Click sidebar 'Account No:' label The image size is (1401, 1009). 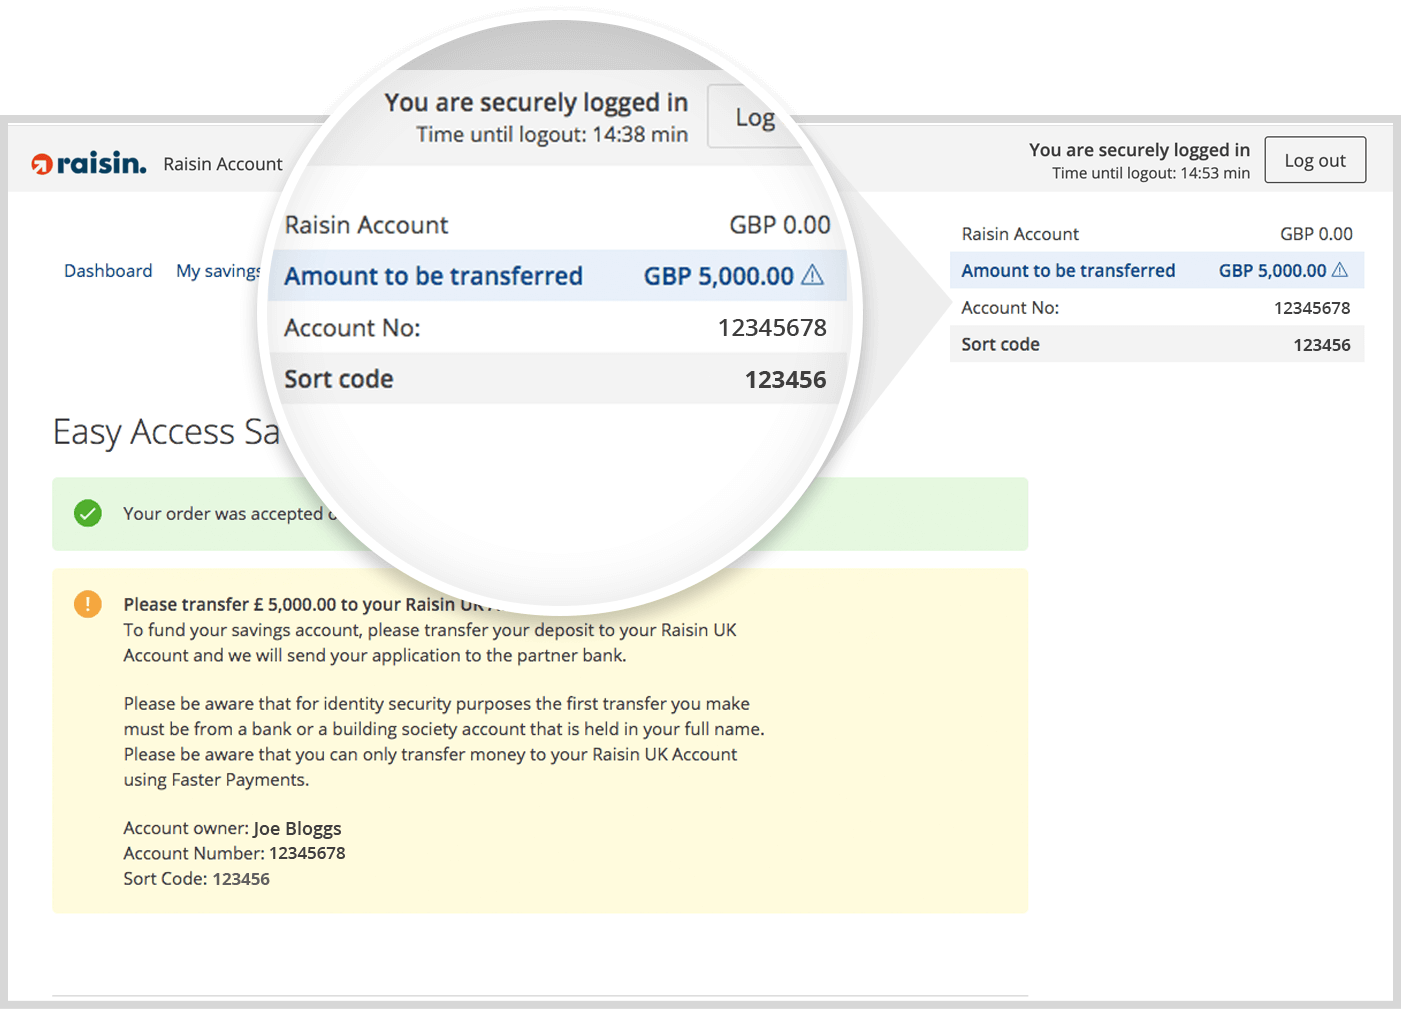tap(1010, 308)
